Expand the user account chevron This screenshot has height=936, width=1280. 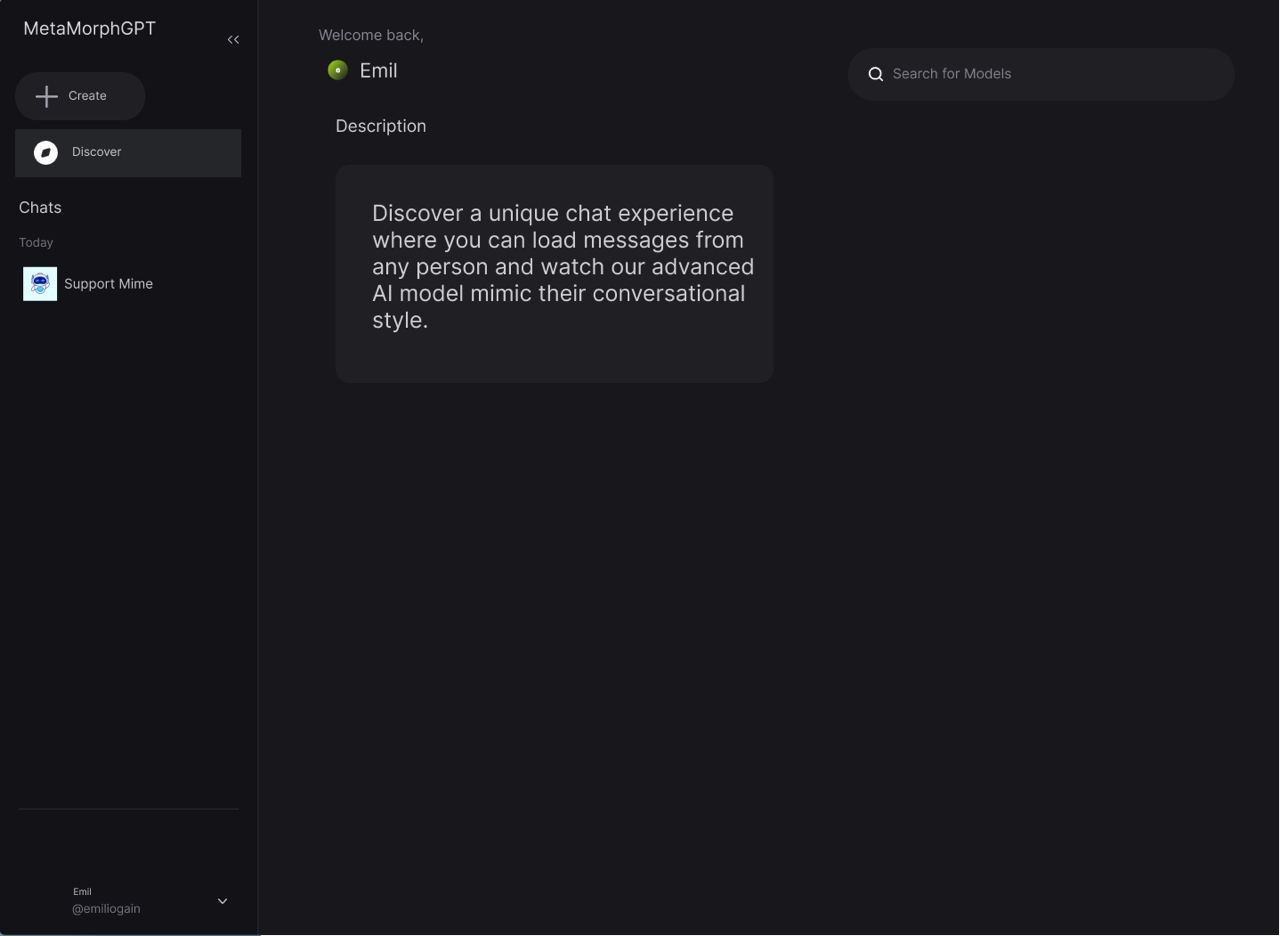pyautogui.click(x=222, y=901)
